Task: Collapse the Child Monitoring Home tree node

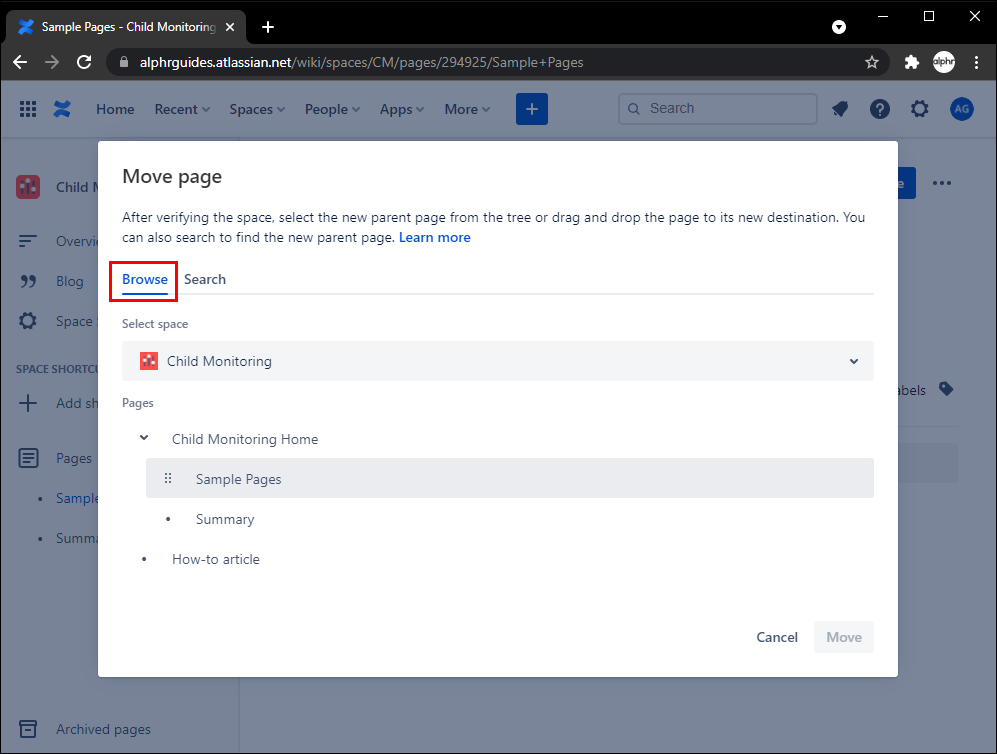Action: (x=144, y=438)
